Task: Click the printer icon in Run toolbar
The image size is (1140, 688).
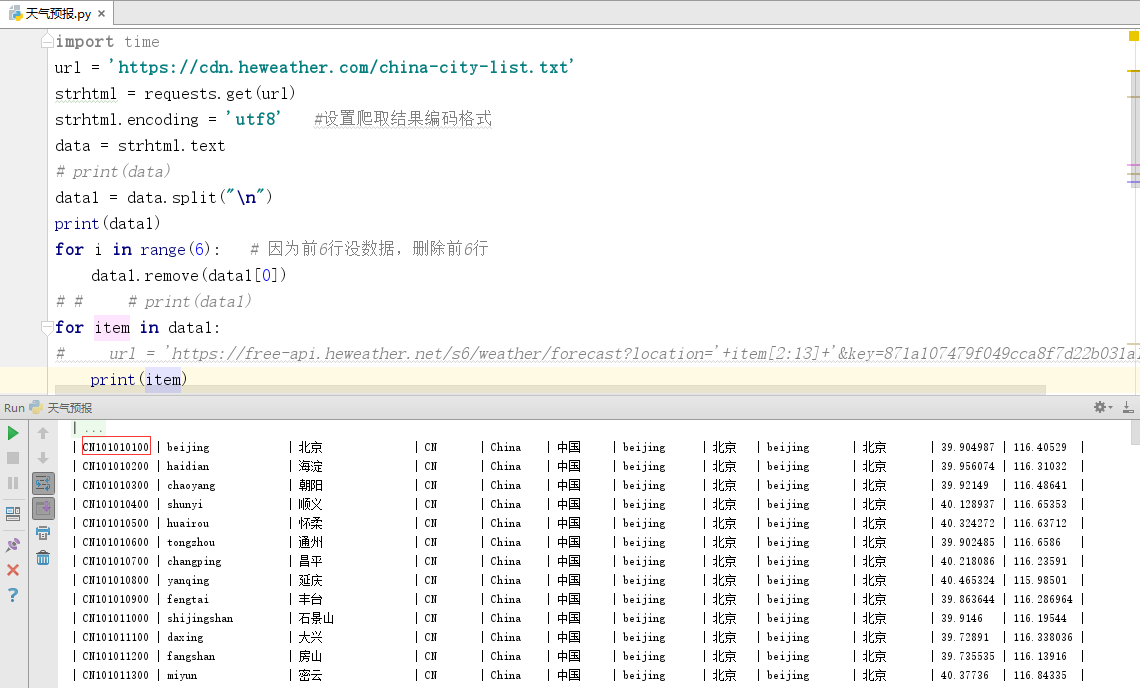Action: click(43, 533)
